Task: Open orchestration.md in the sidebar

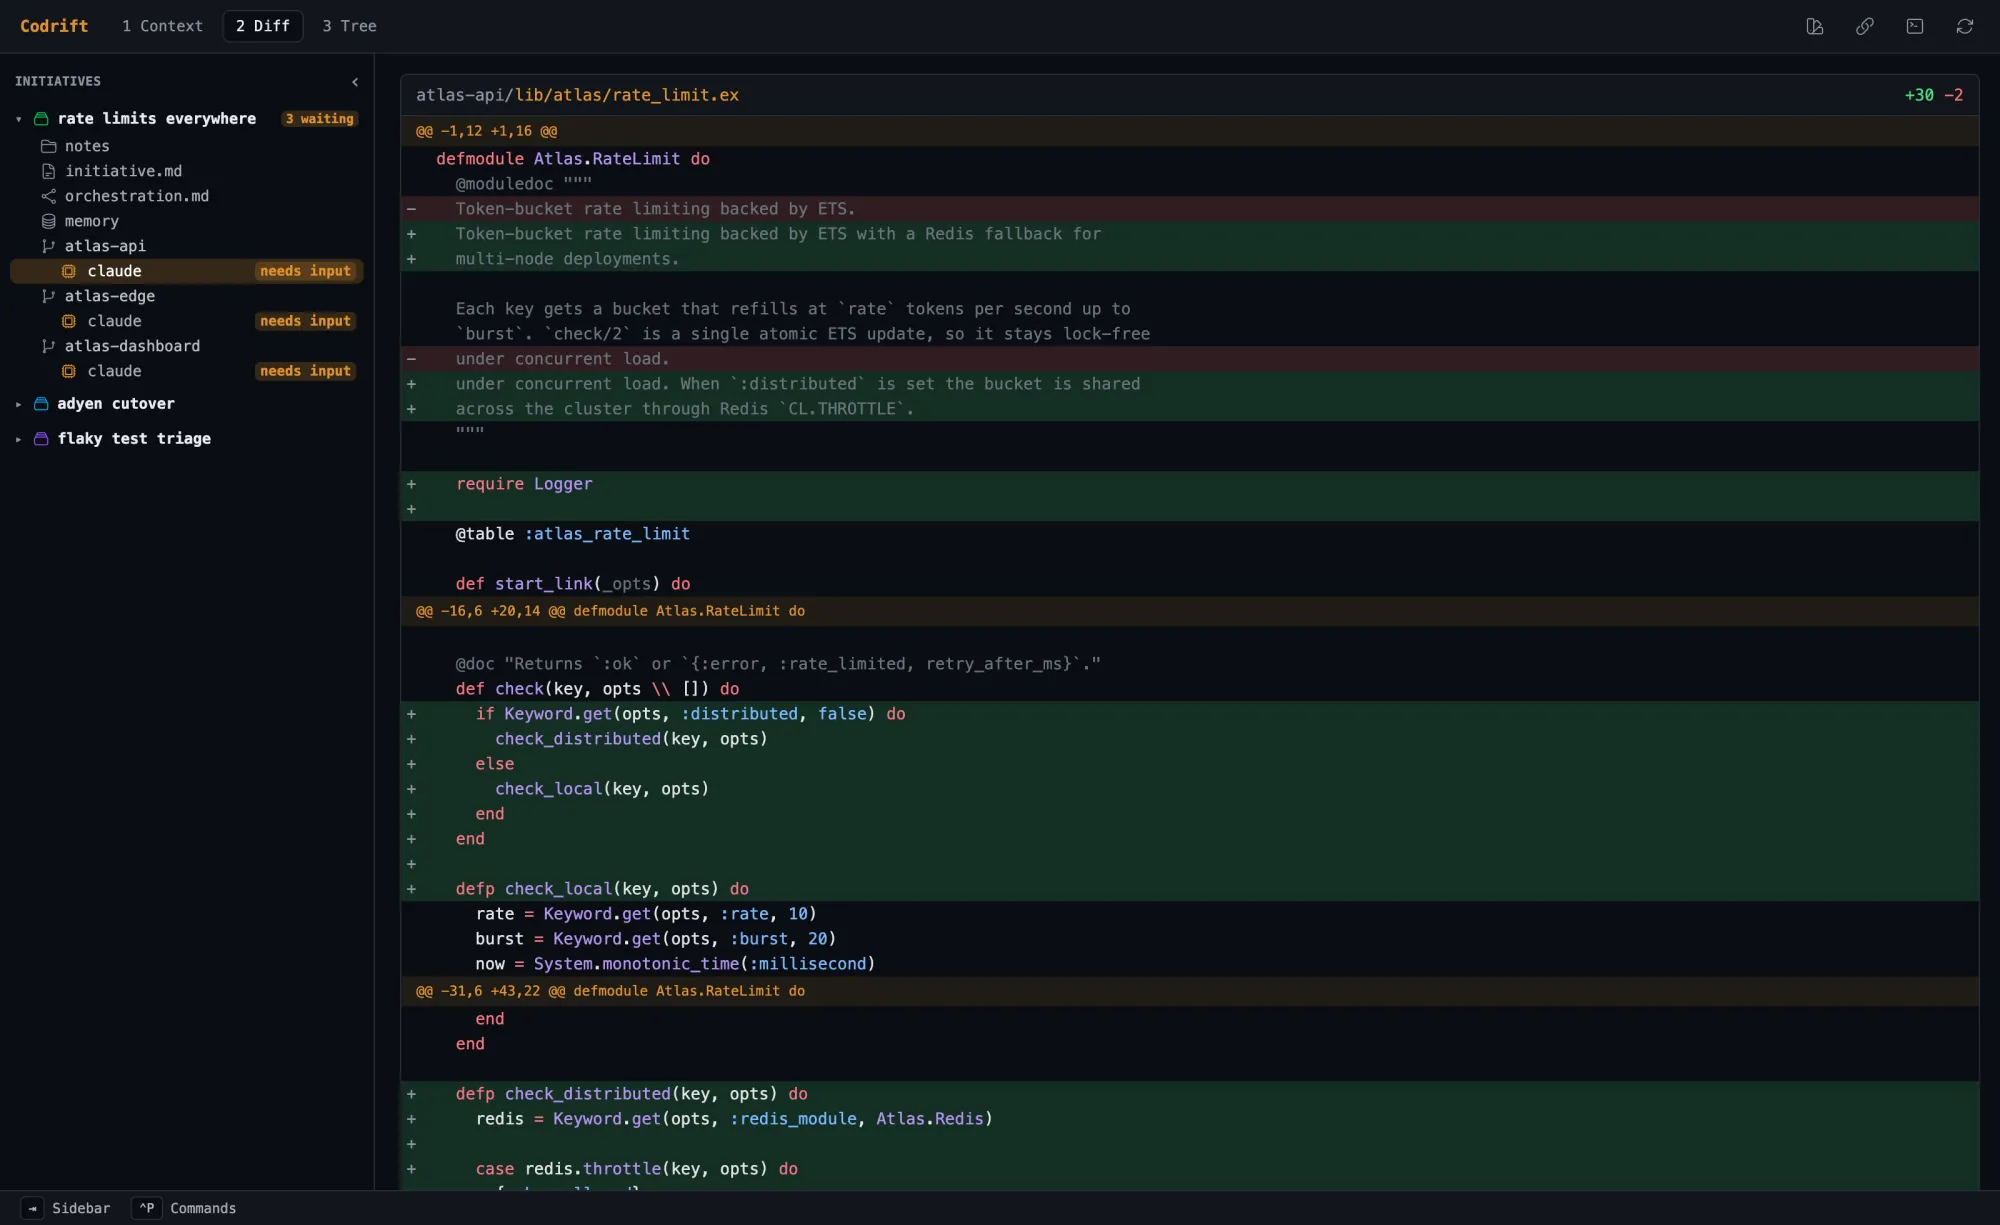Action: [187, 196]
